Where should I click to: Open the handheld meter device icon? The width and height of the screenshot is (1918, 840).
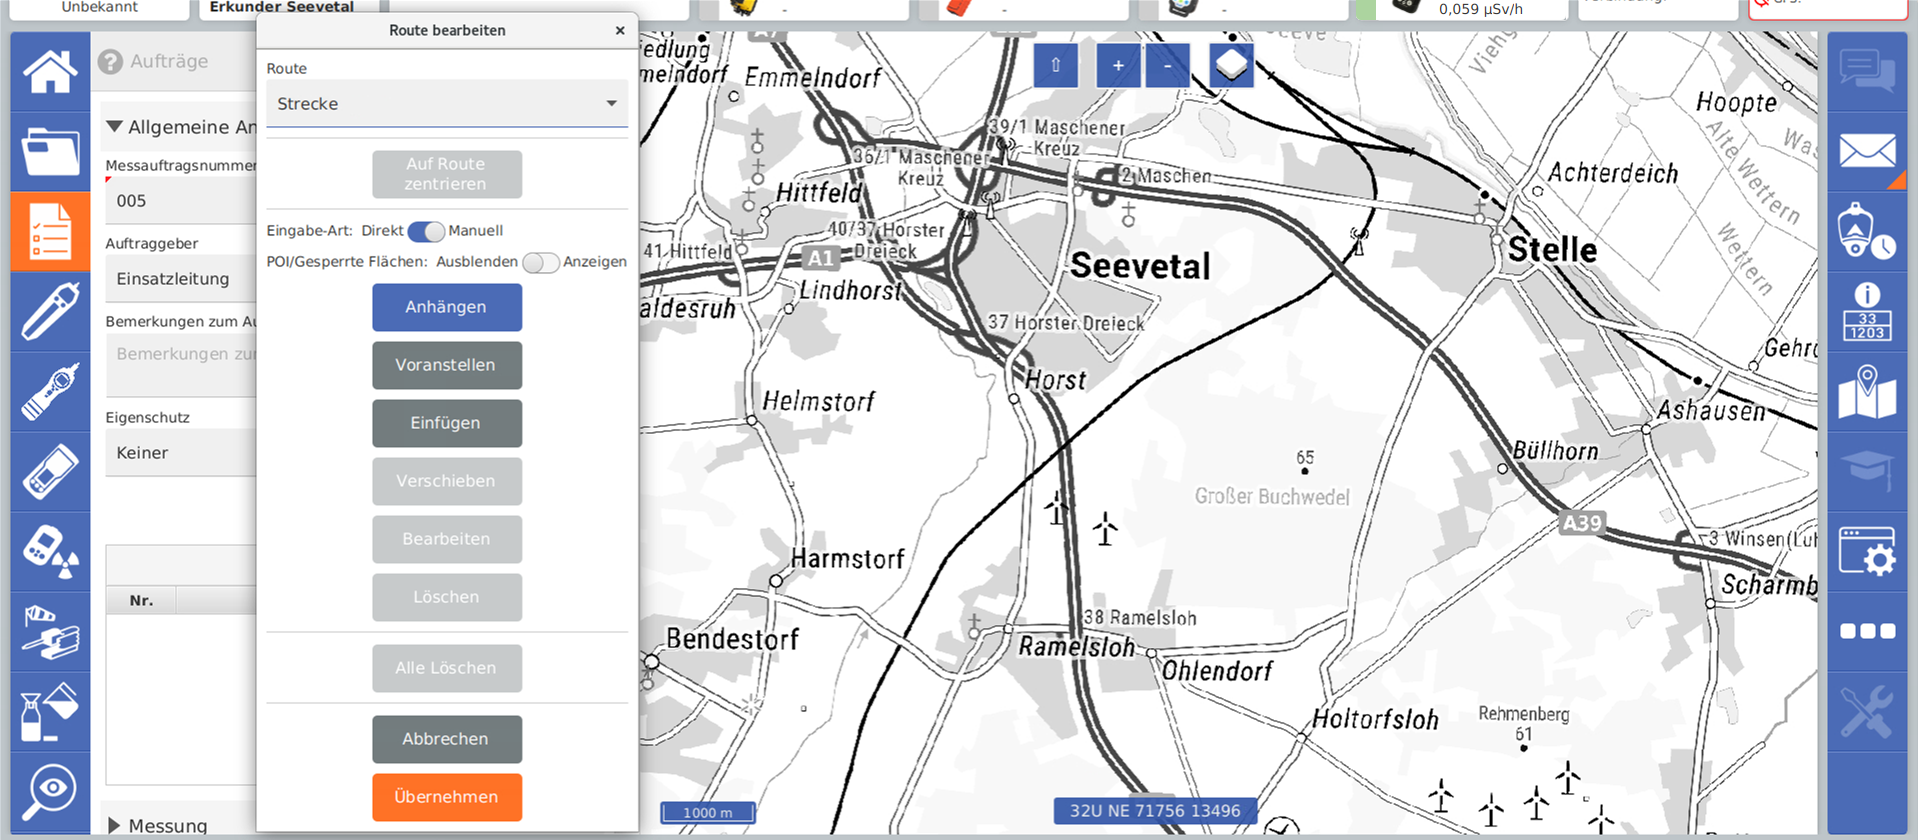(x=50, y=471)
